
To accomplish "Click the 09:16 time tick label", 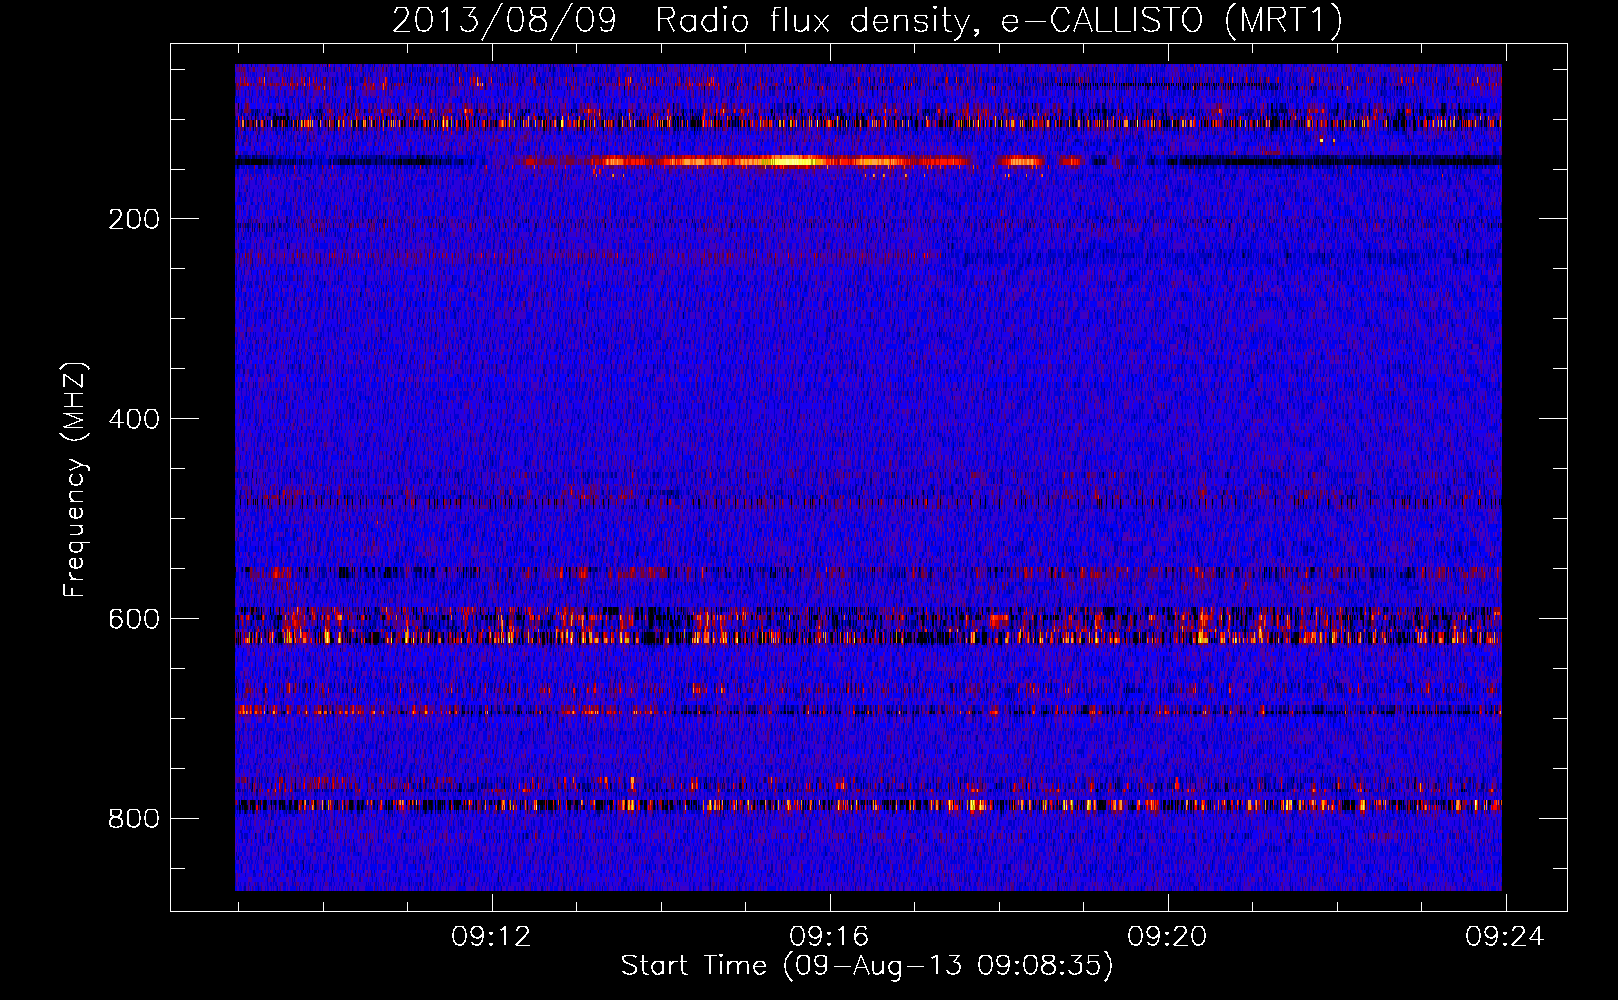I will [829, 937].
